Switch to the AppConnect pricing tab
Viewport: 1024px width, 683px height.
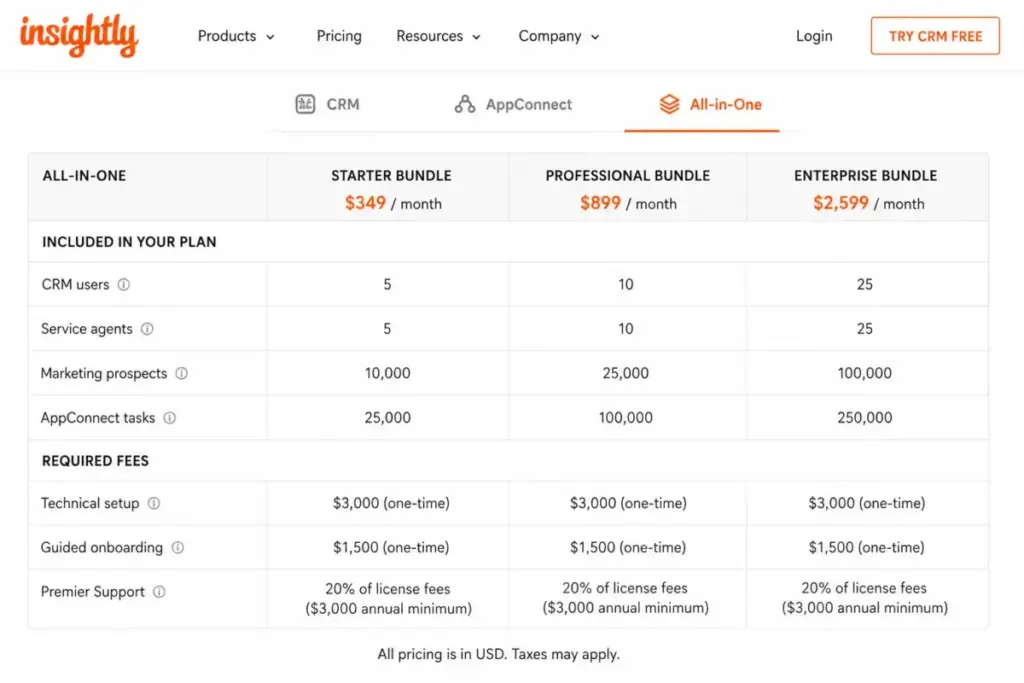513,104
